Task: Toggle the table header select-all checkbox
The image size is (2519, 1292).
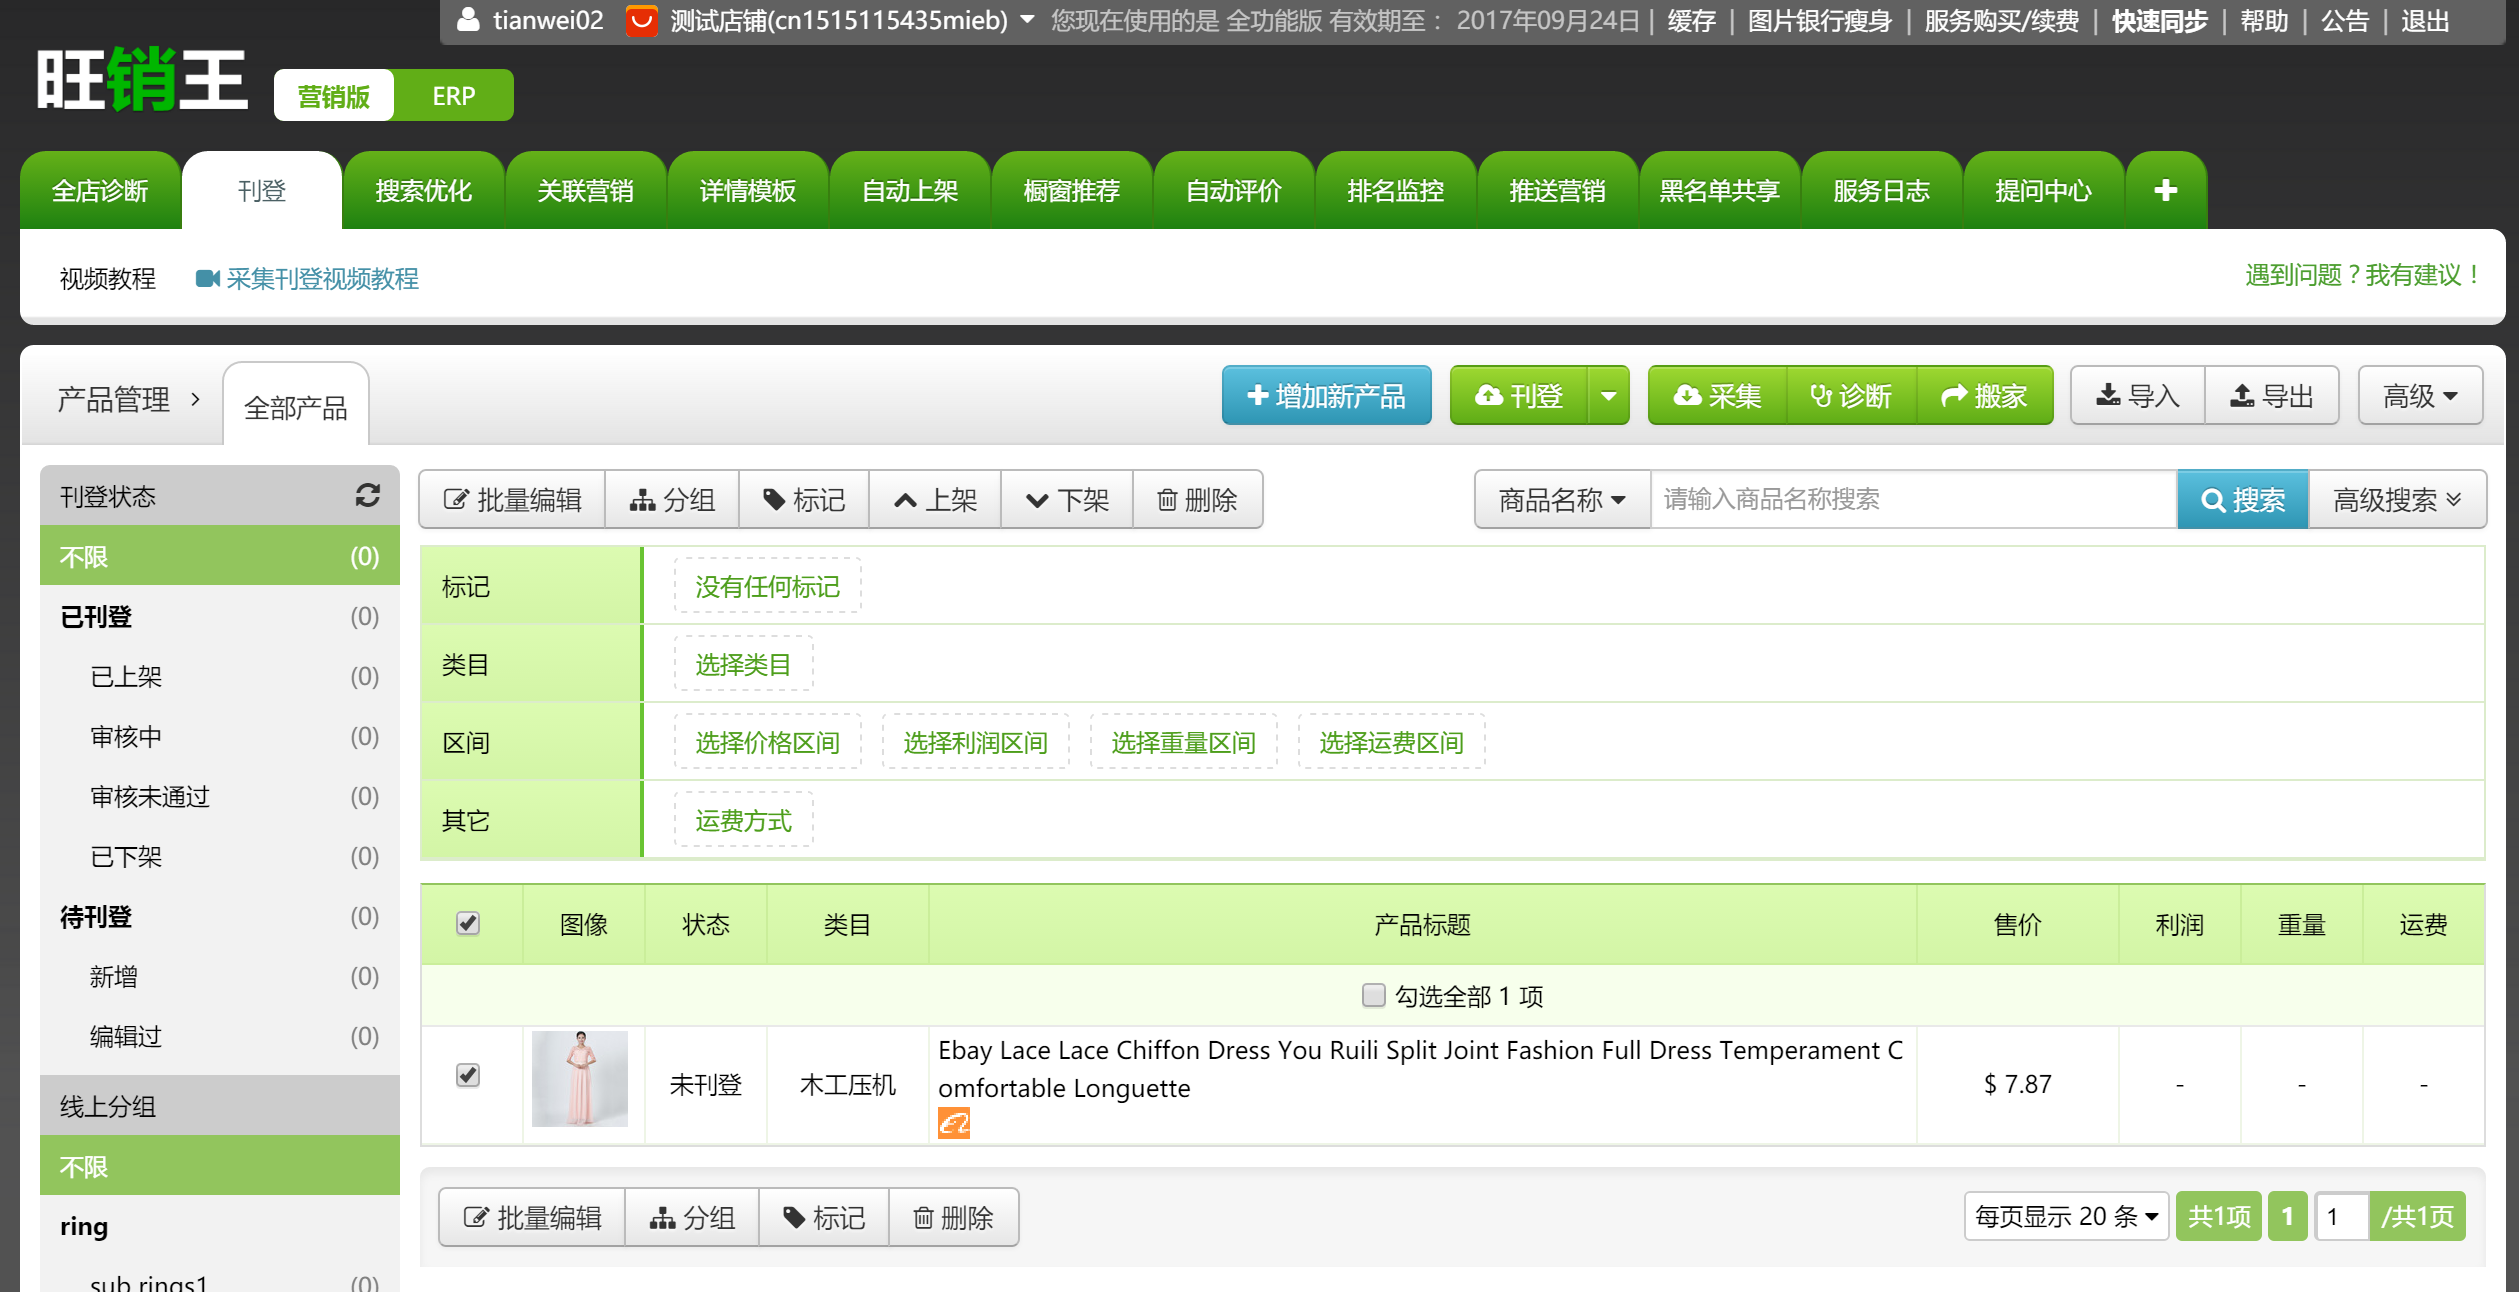Action: (467, 923)
